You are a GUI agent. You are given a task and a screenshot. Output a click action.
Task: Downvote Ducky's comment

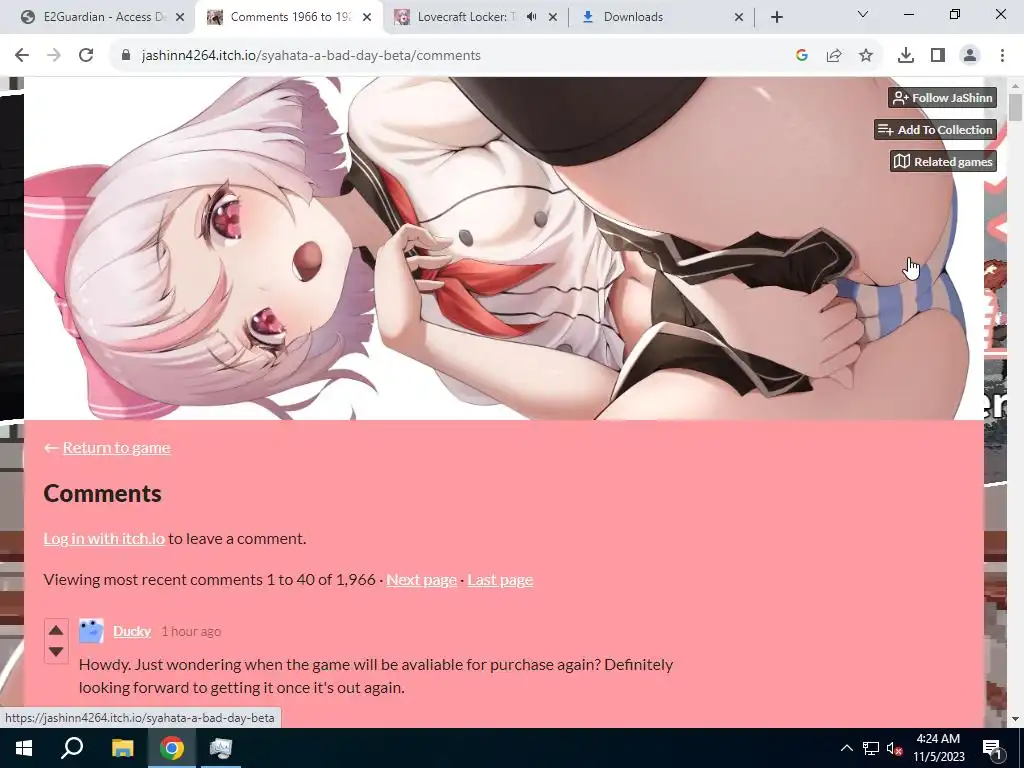56,652
